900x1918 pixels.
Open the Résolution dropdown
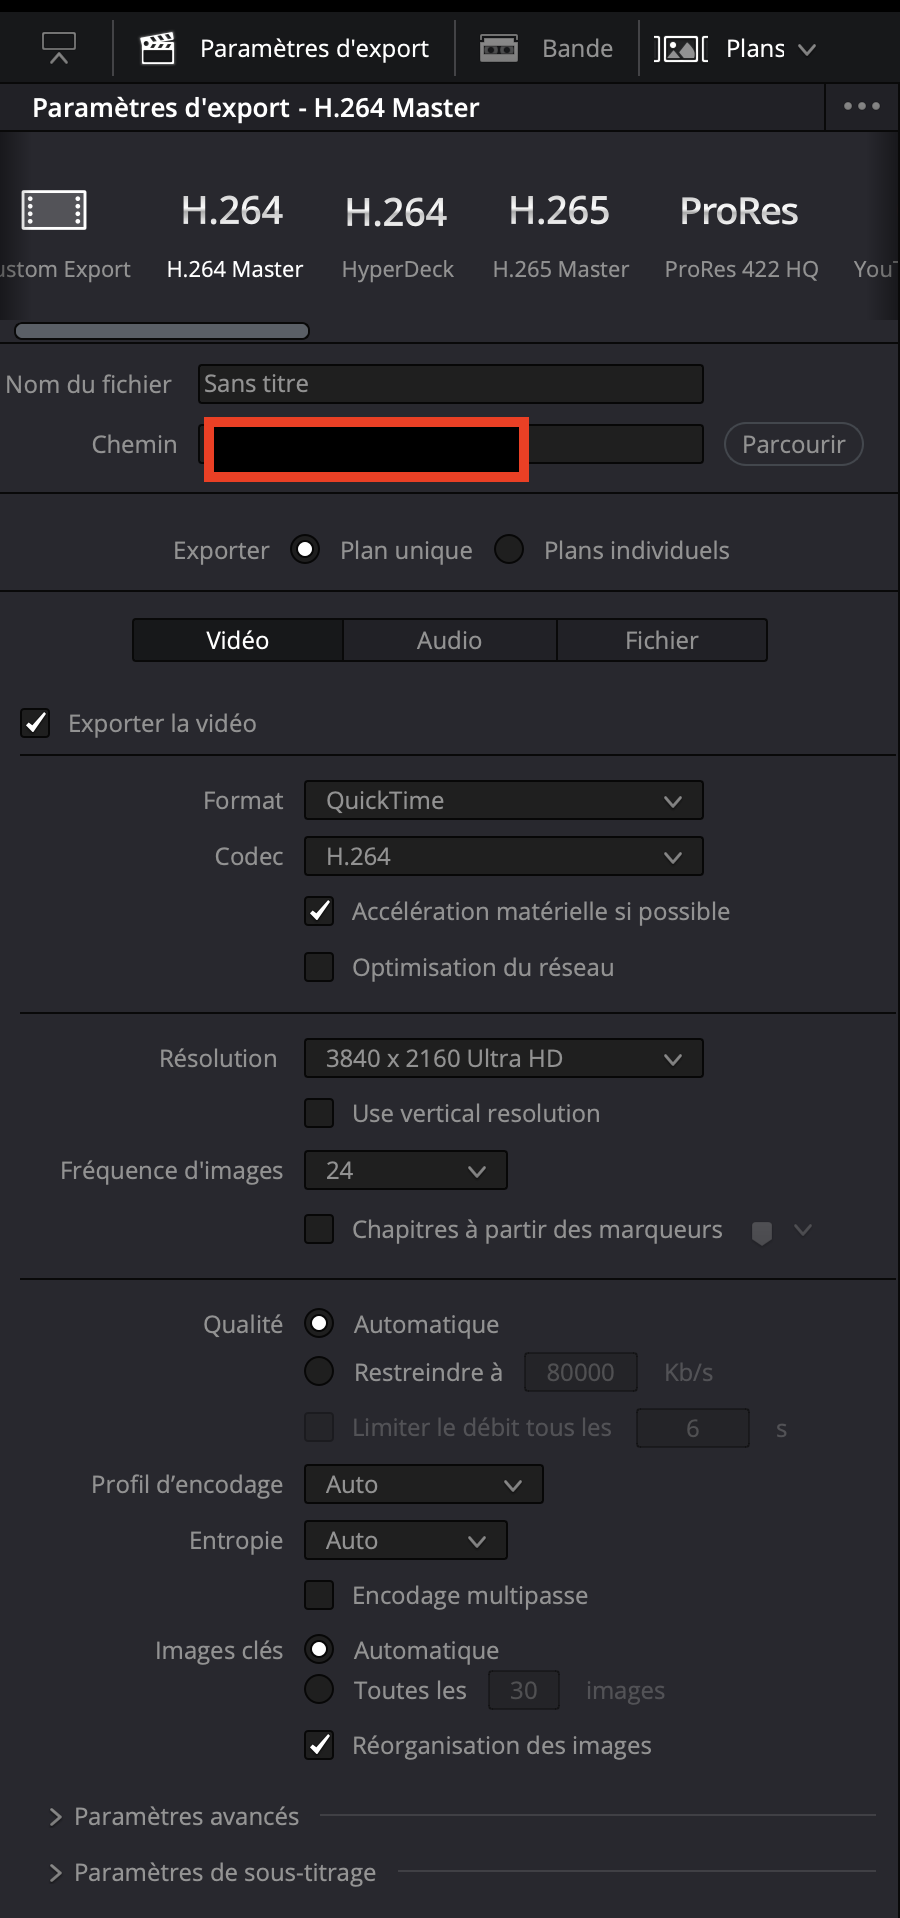(x=503, y=1058)
